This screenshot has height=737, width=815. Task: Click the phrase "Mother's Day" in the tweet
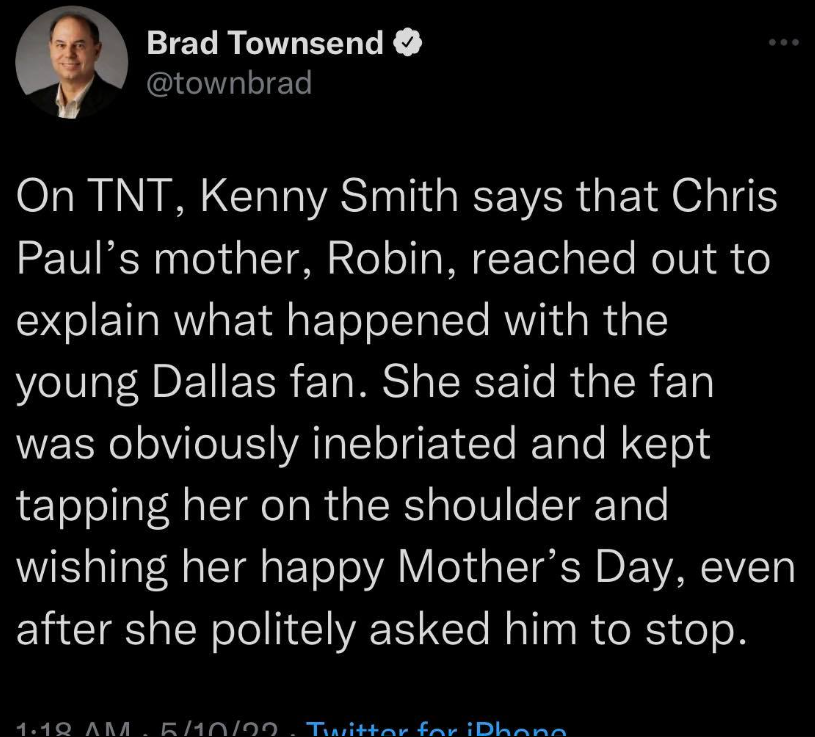click(x=520, y=569)
